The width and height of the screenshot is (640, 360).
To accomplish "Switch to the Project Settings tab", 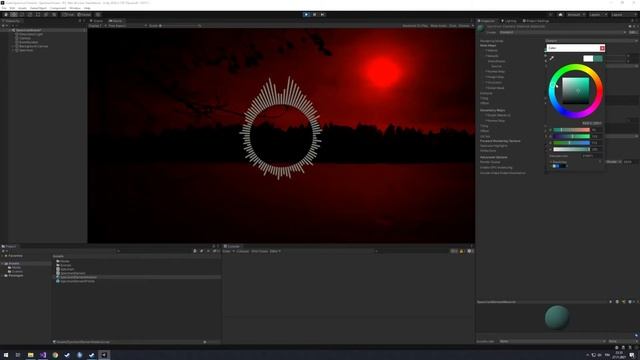I will [x=536, y=21].
